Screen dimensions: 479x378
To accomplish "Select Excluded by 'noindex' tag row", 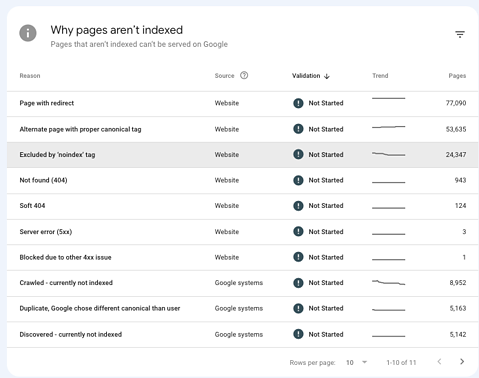I will click(242, 155).
